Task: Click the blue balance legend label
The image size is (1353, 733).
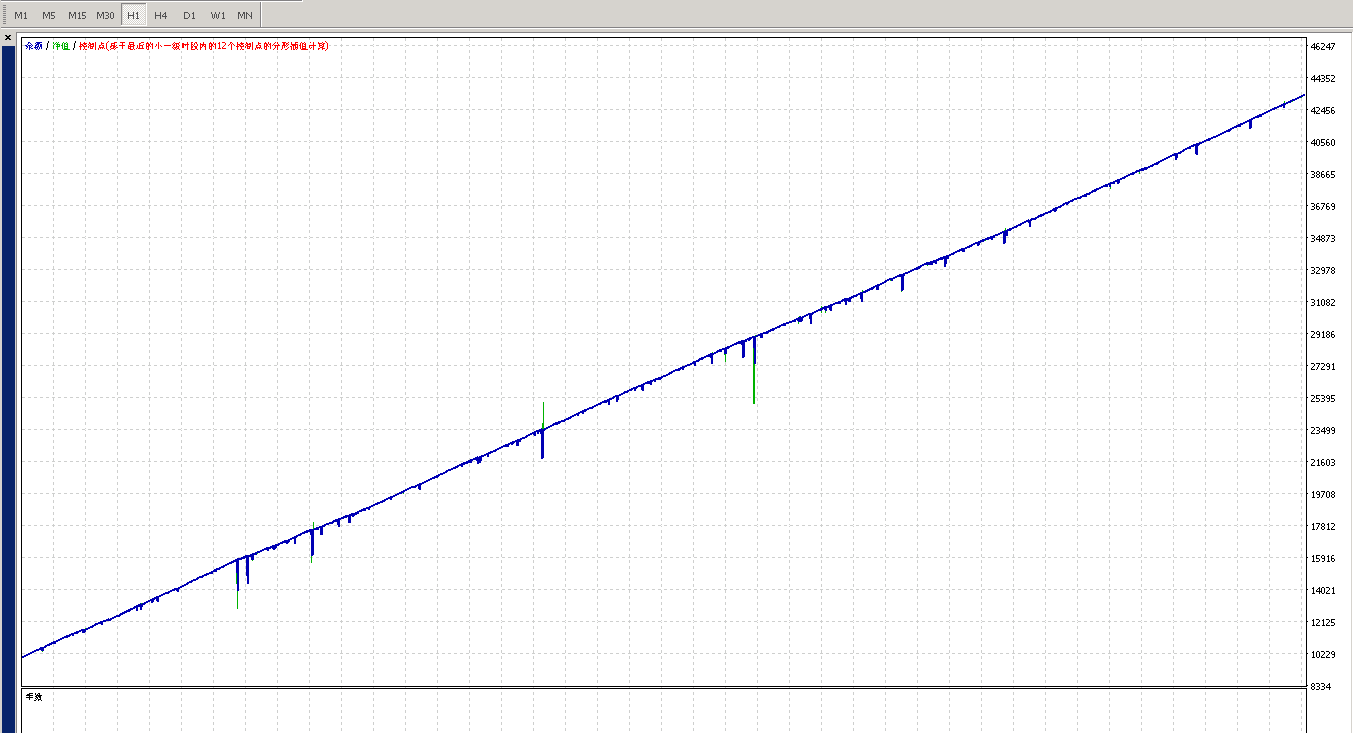Action: pyautogui.click(x=34, y=46)
